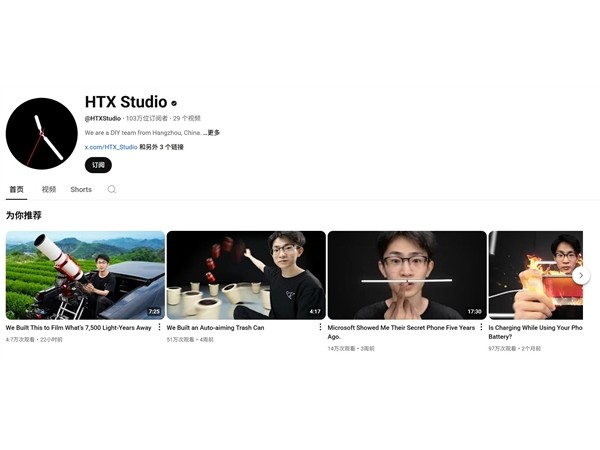
Task: Open the channel search magnifier icon
Action: point(112,189)
